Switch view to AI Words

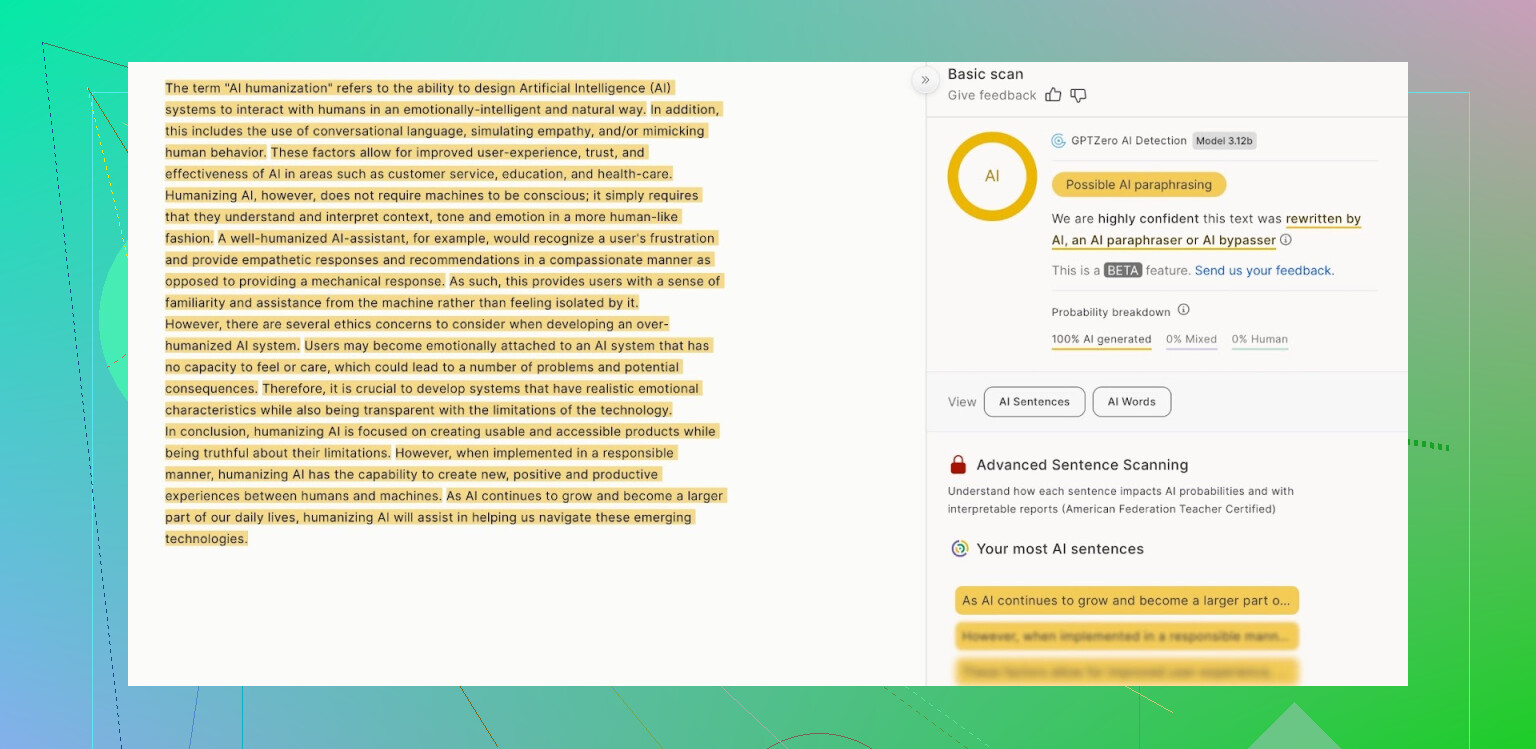tap(1131, 402)
